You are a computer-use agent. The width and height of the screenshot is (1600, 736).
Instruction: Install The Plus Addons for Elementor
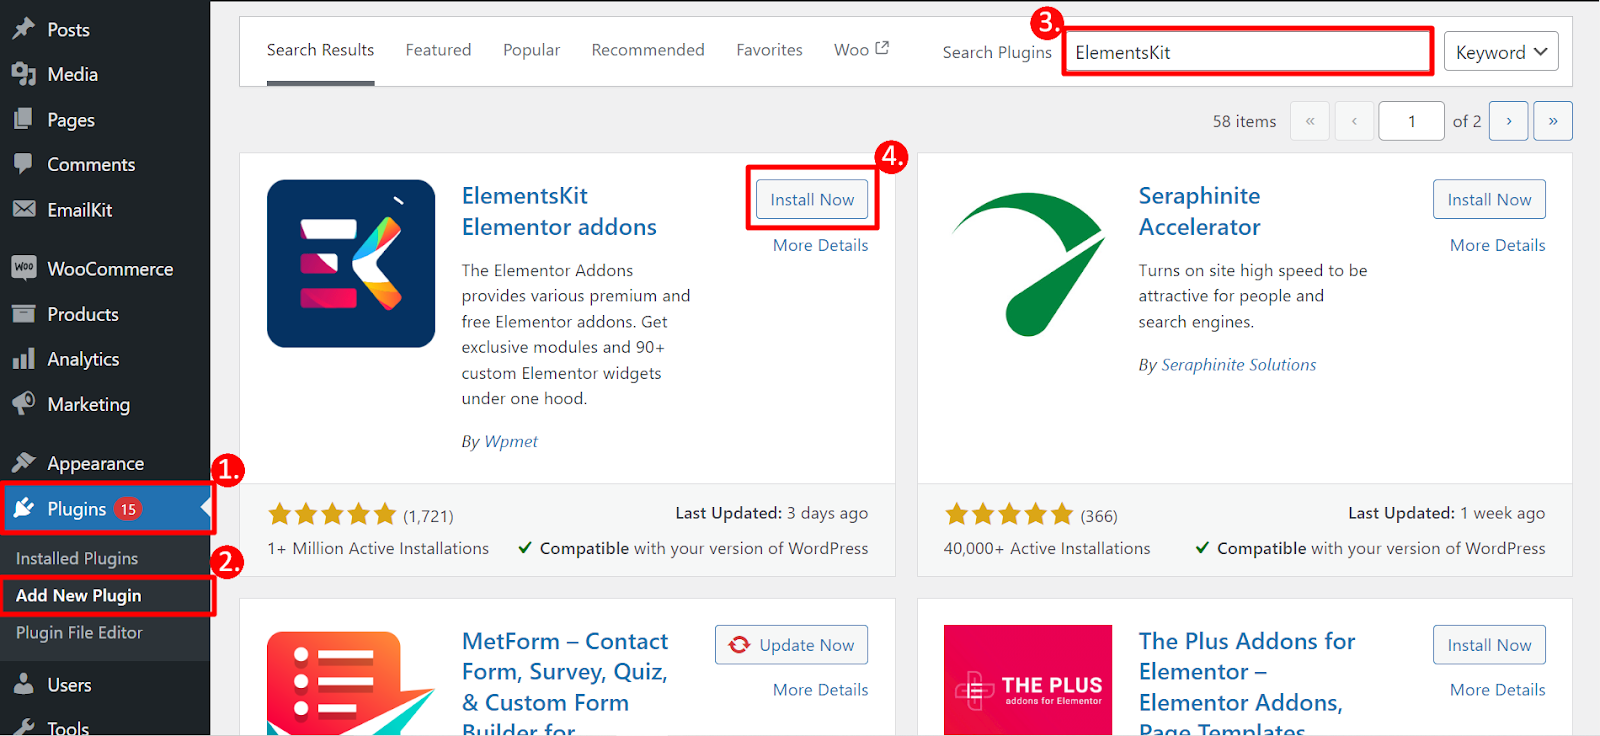point(1489,645)
